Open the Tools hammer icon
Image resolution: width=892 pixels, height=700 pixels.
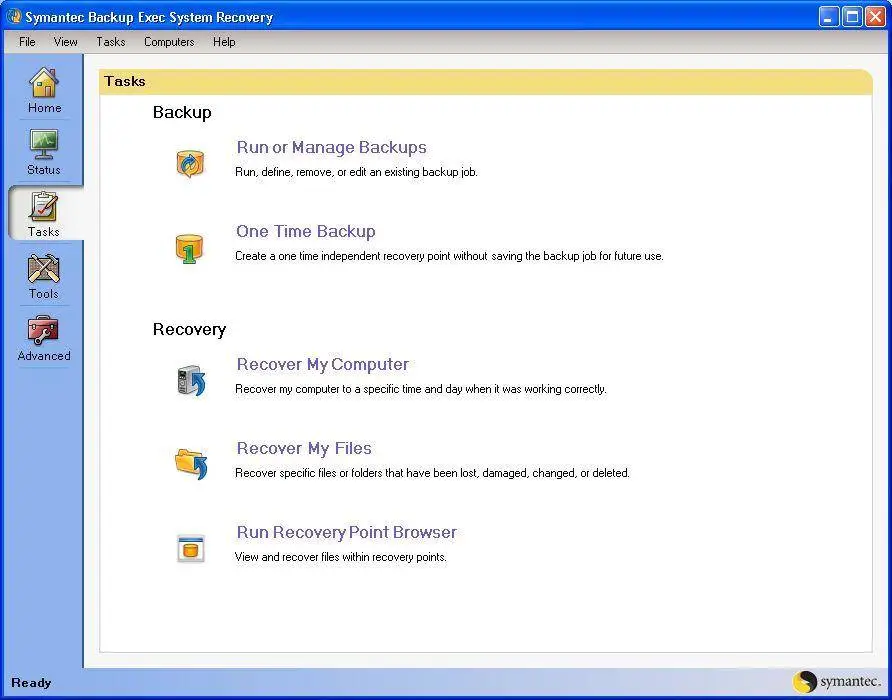(44, 268)
